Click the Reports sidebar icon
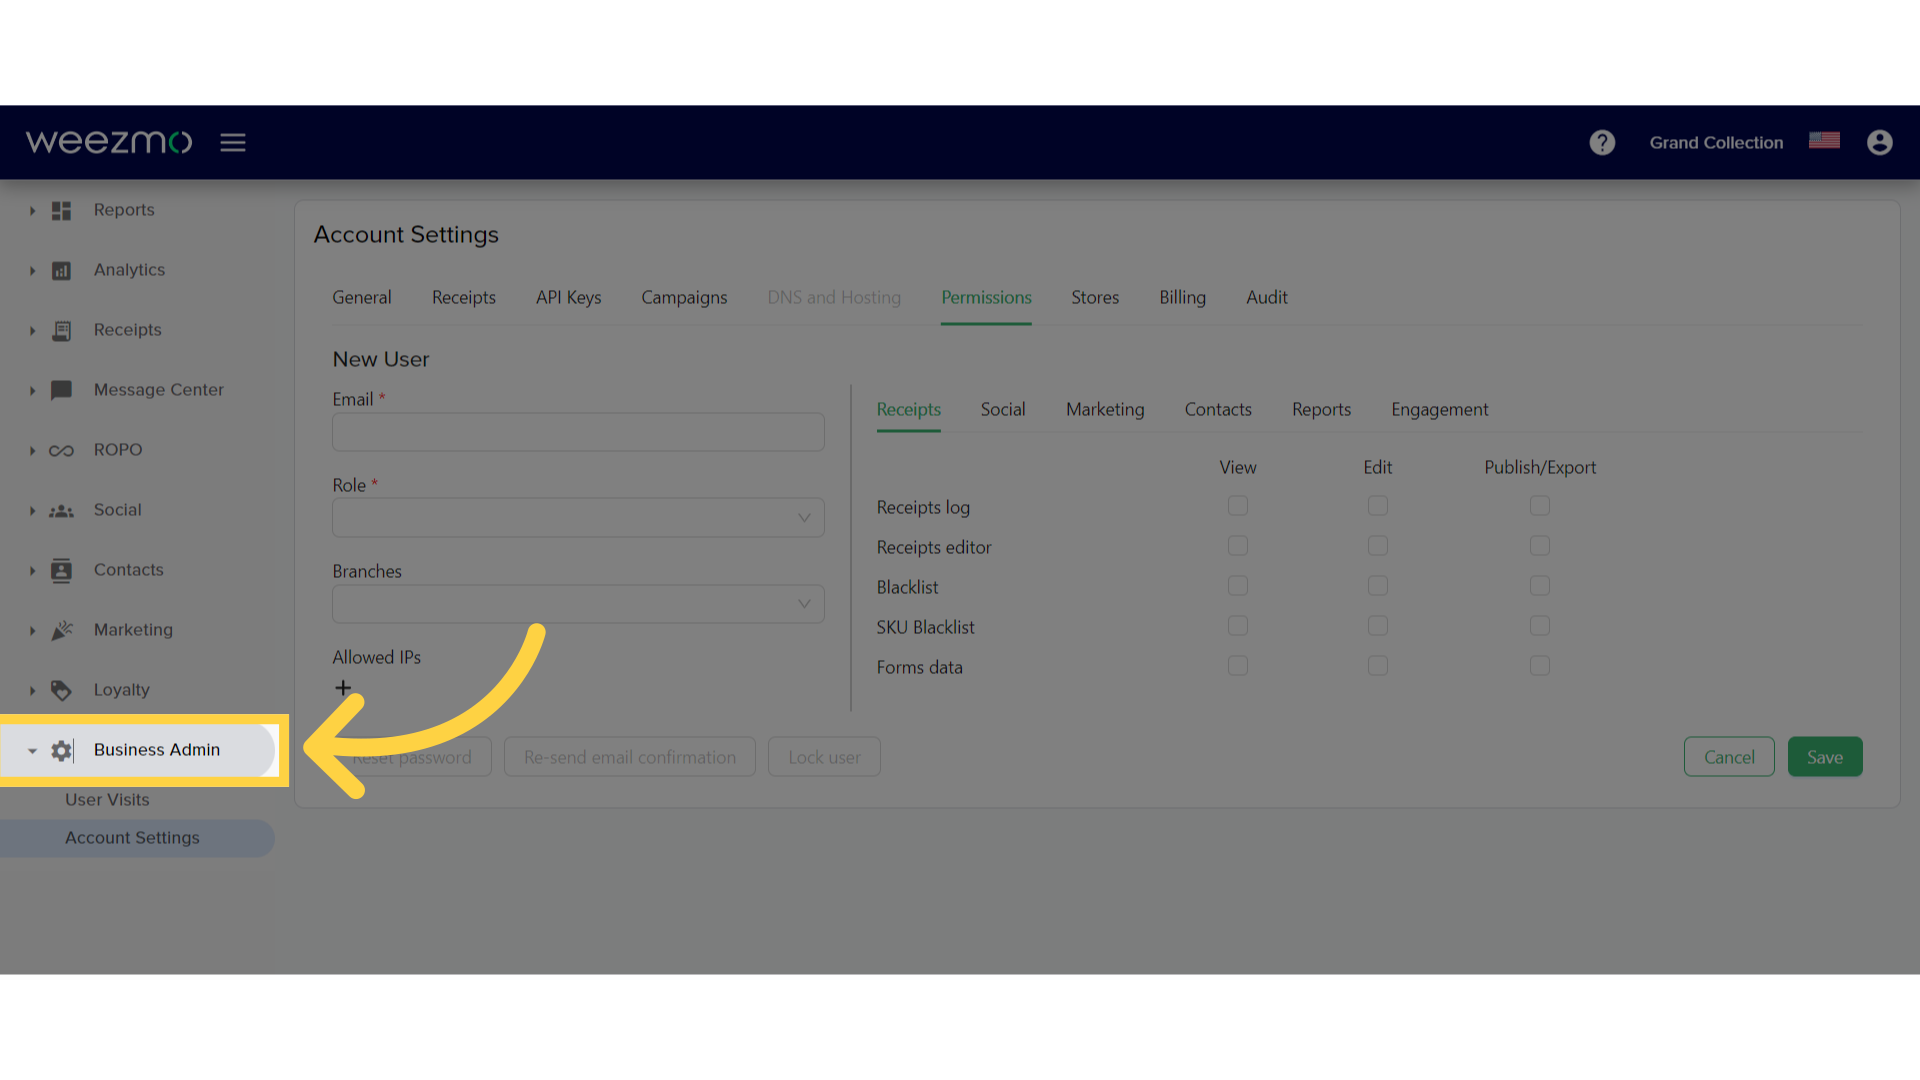The image size is (1920, 1080). point(61,210)
